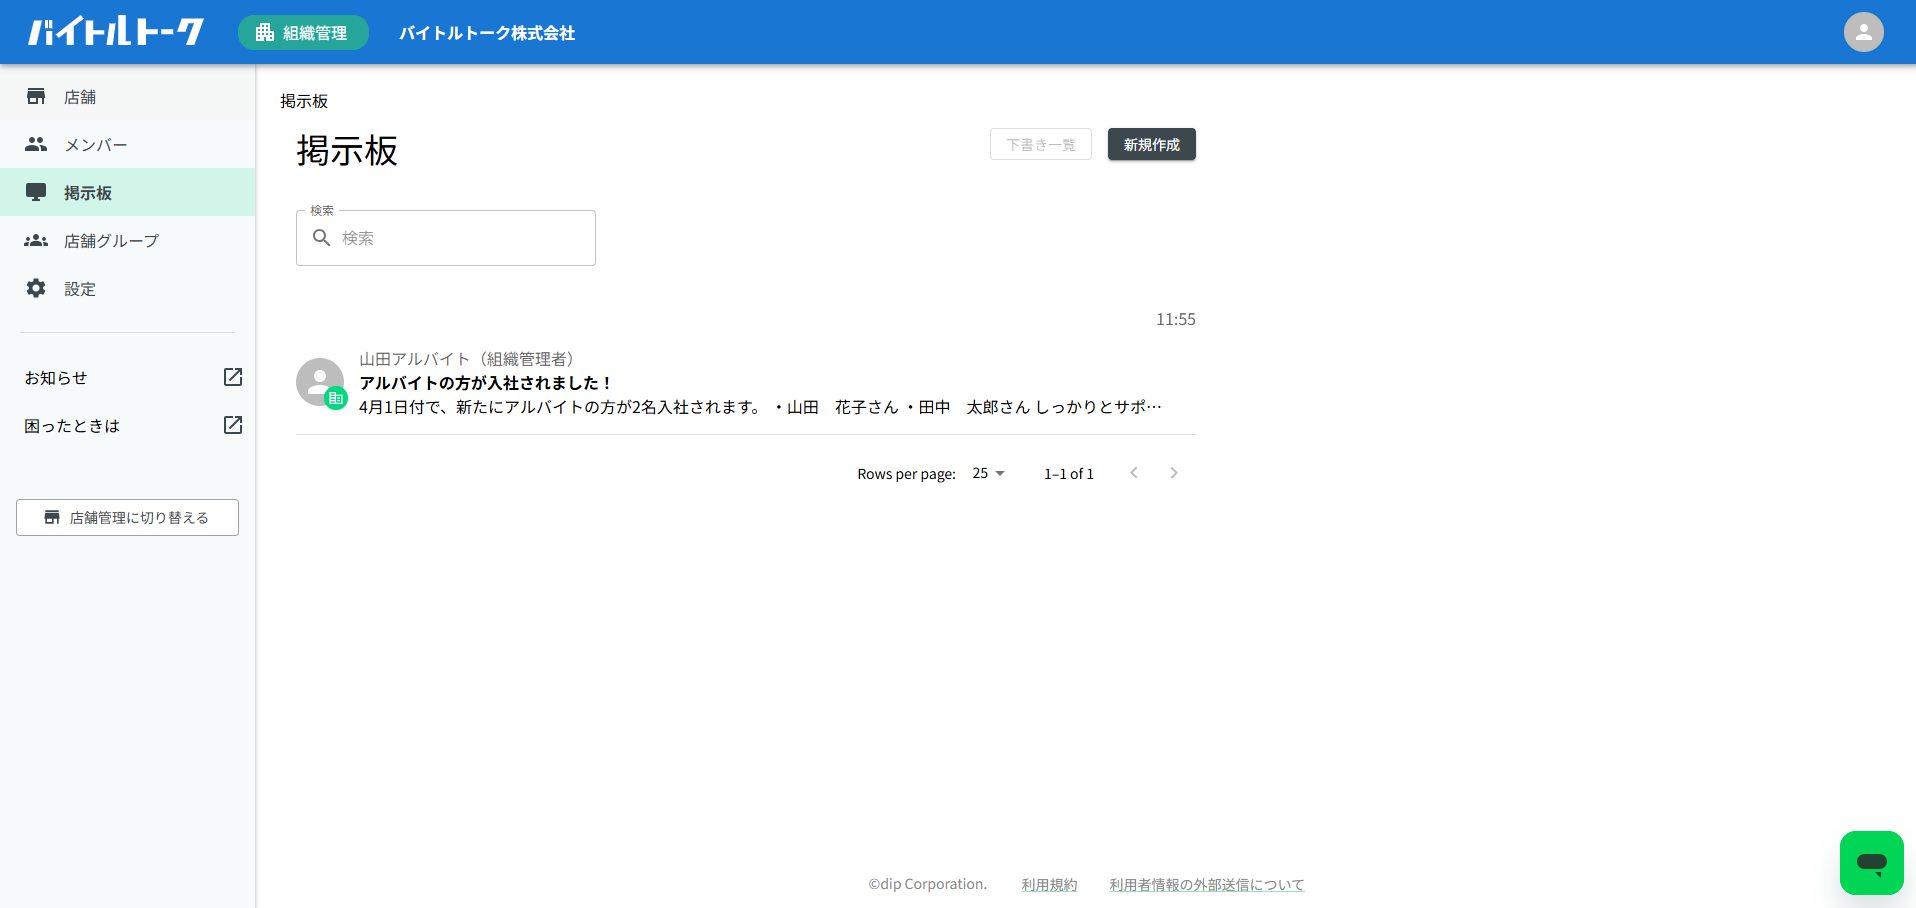Image resolution: width=1916 pixels, height=908 pixels.
Task: Open external link icon beside お知らせ
Action: tap(233, 377)
